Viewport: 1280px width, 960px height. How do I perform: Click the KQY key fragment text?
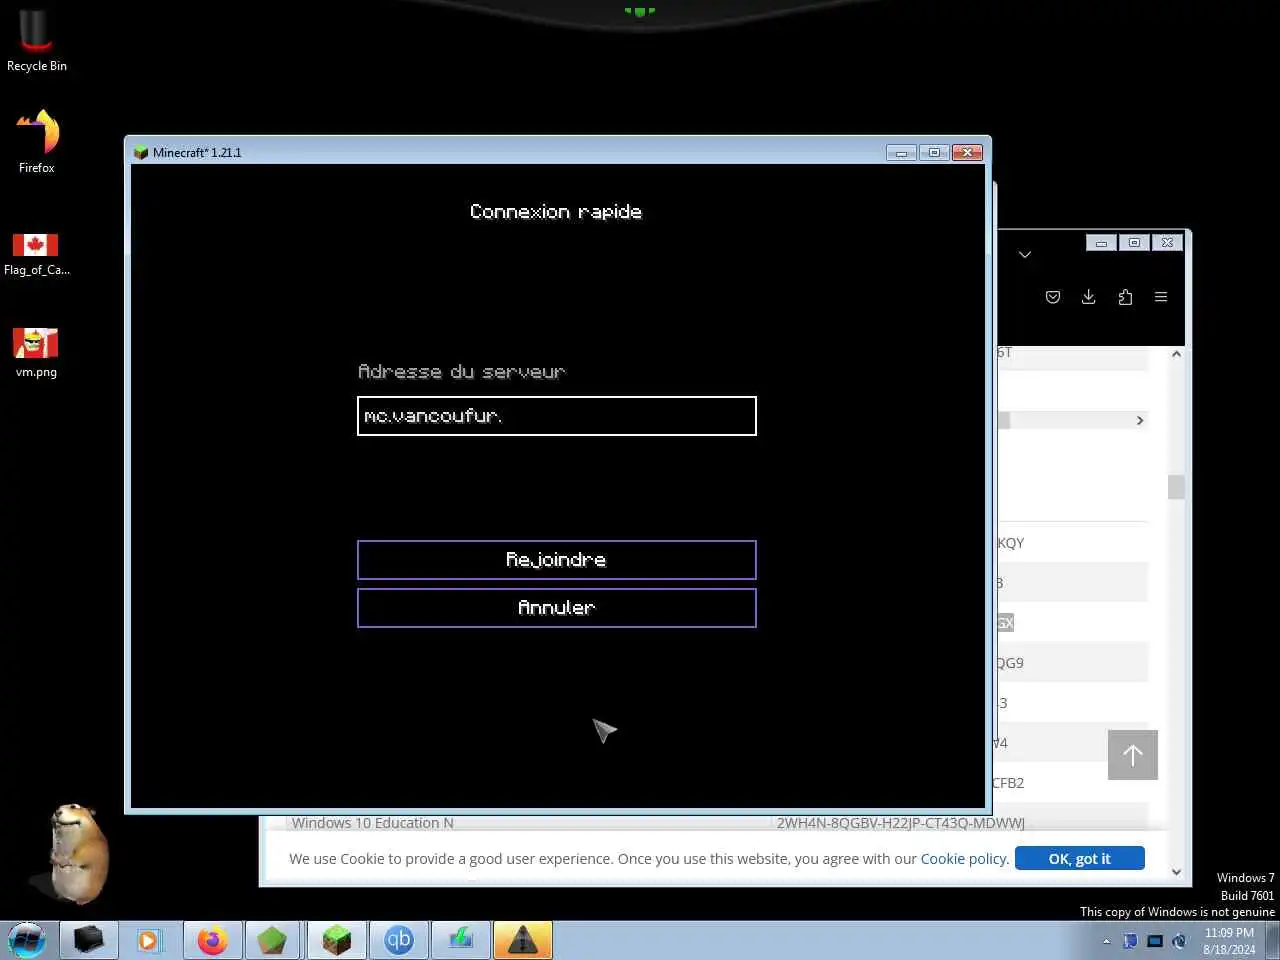[x=1010, y=543]
